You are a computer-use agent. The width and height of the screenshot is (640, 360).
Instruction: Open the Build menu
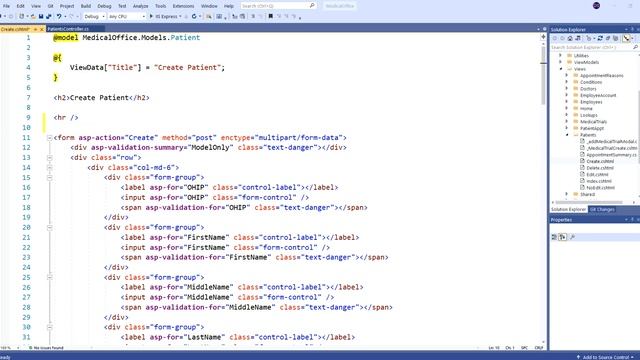click(86, 6)
